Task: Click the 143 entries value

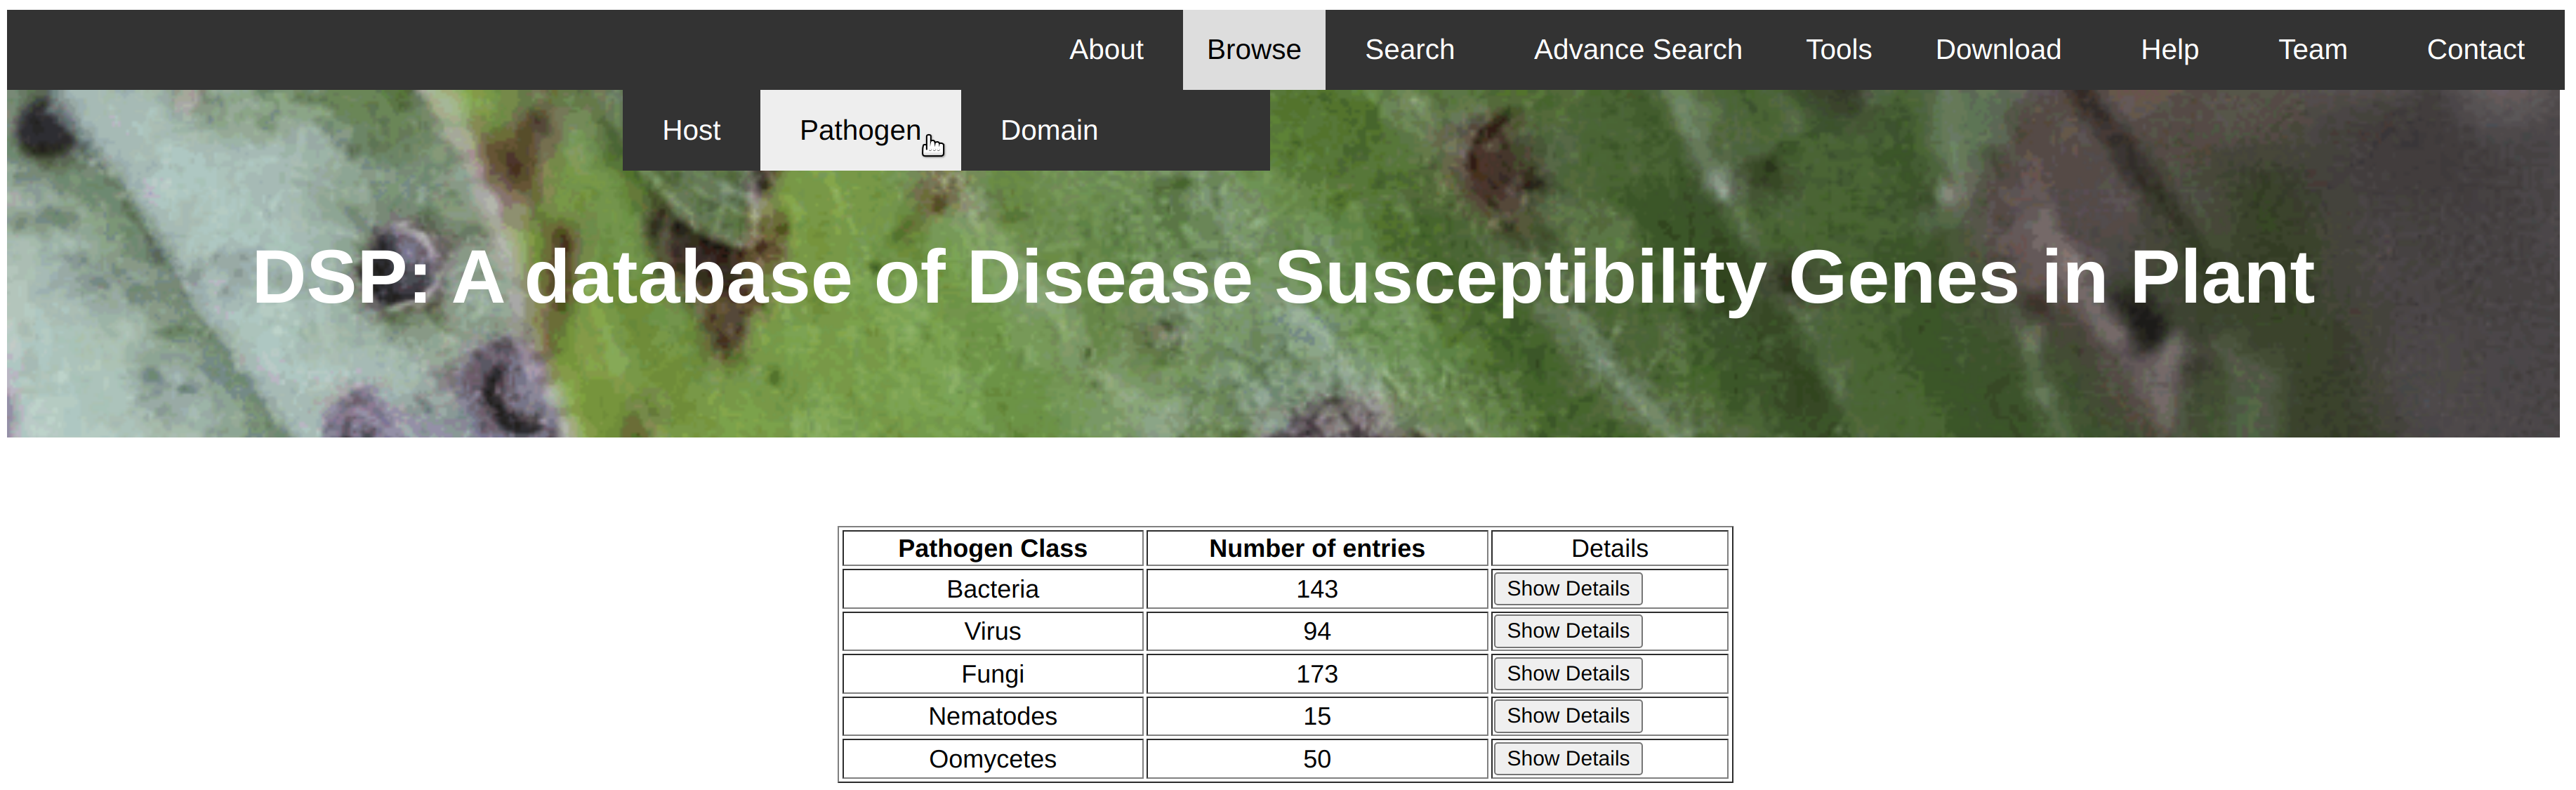Action: tap(1316, 589)
